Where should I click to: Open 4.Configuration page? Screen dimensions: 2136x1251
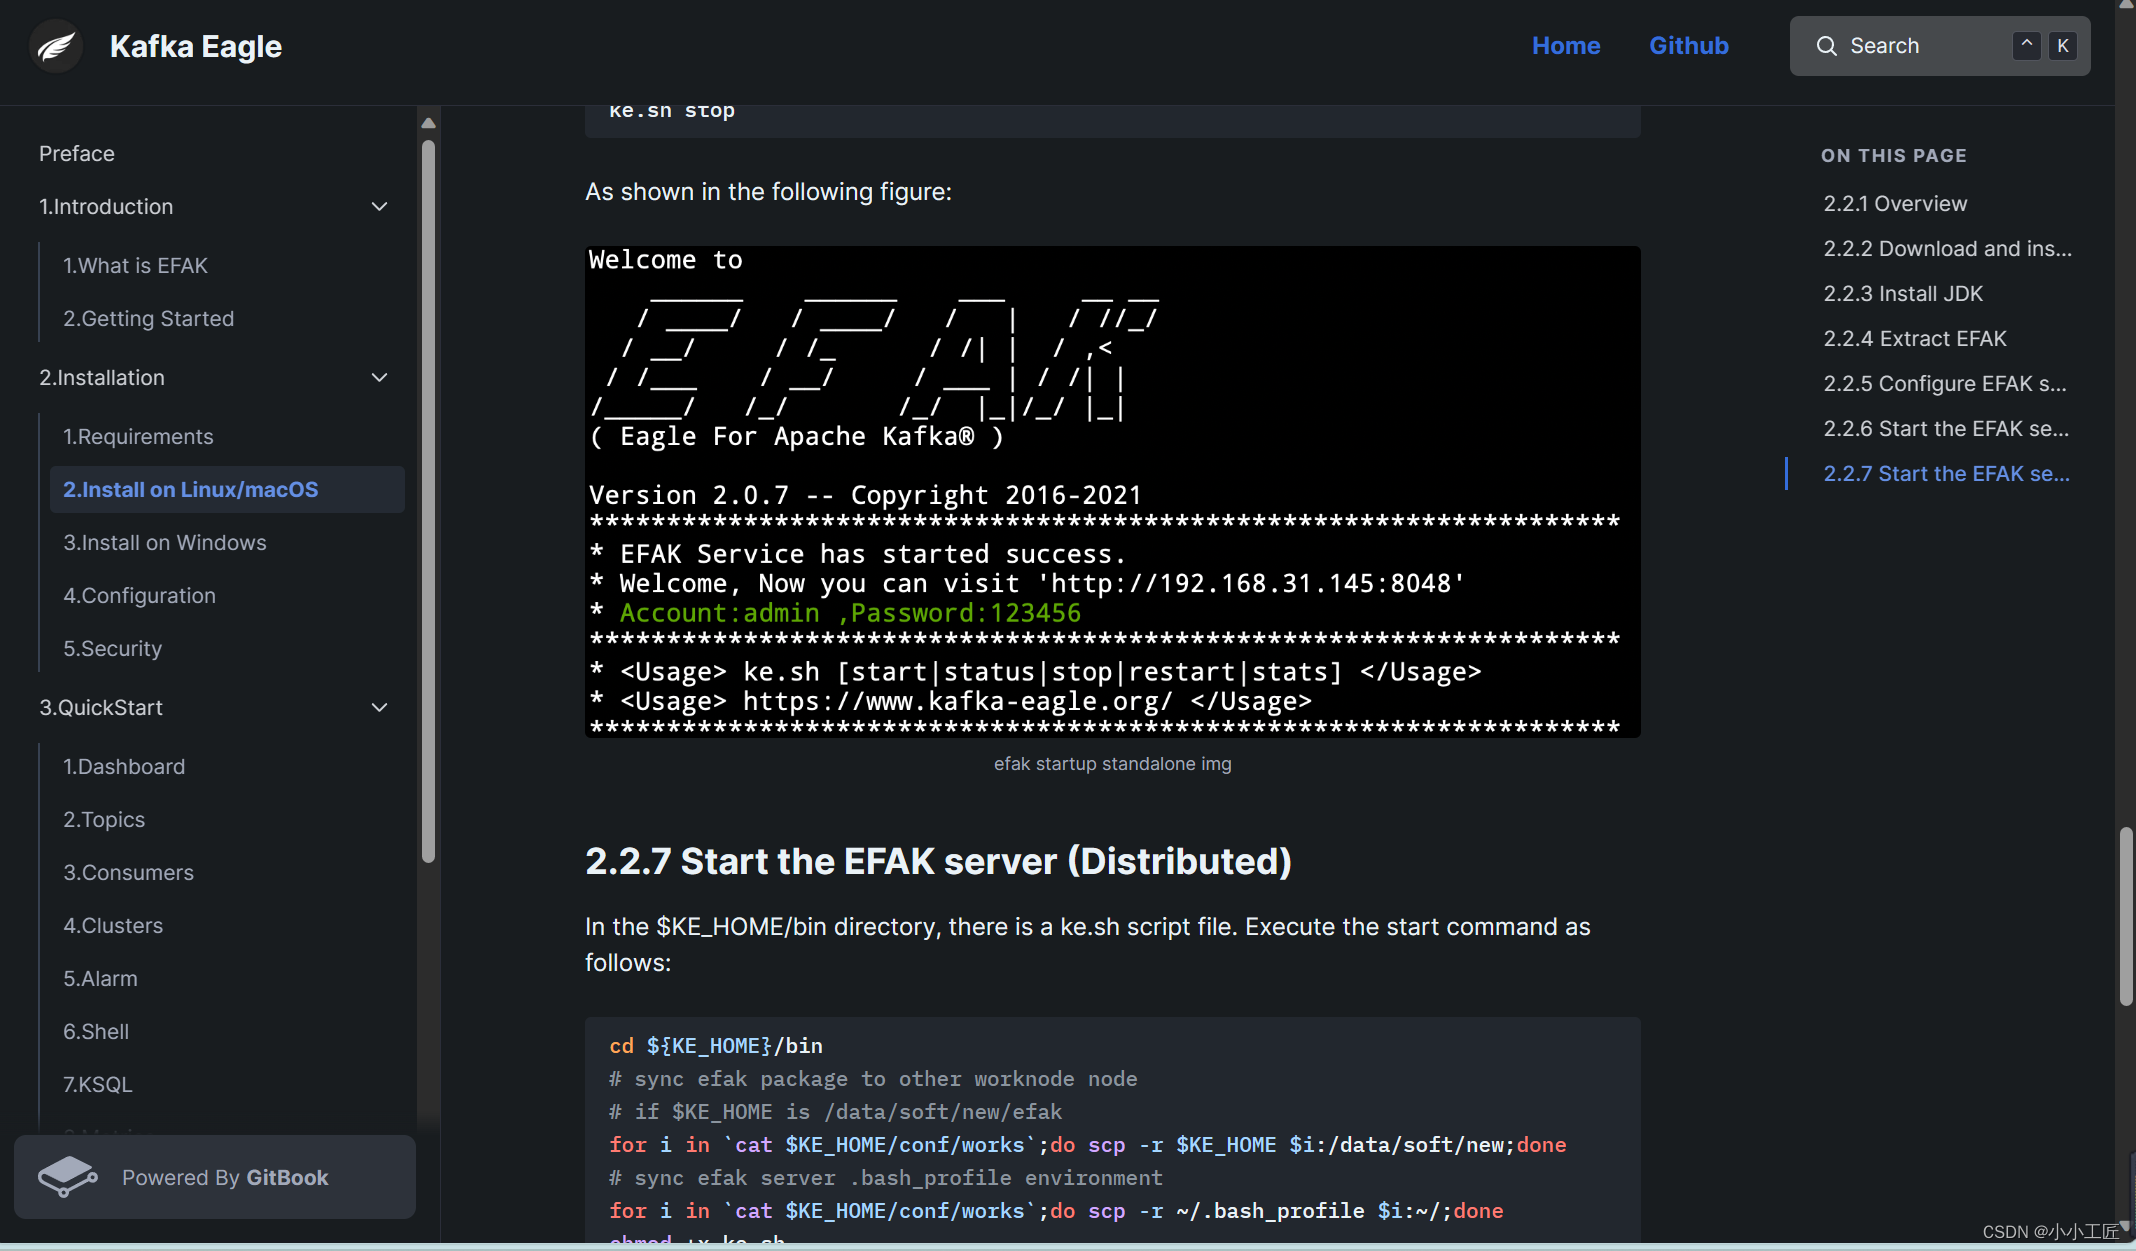[x=139, y=596]
